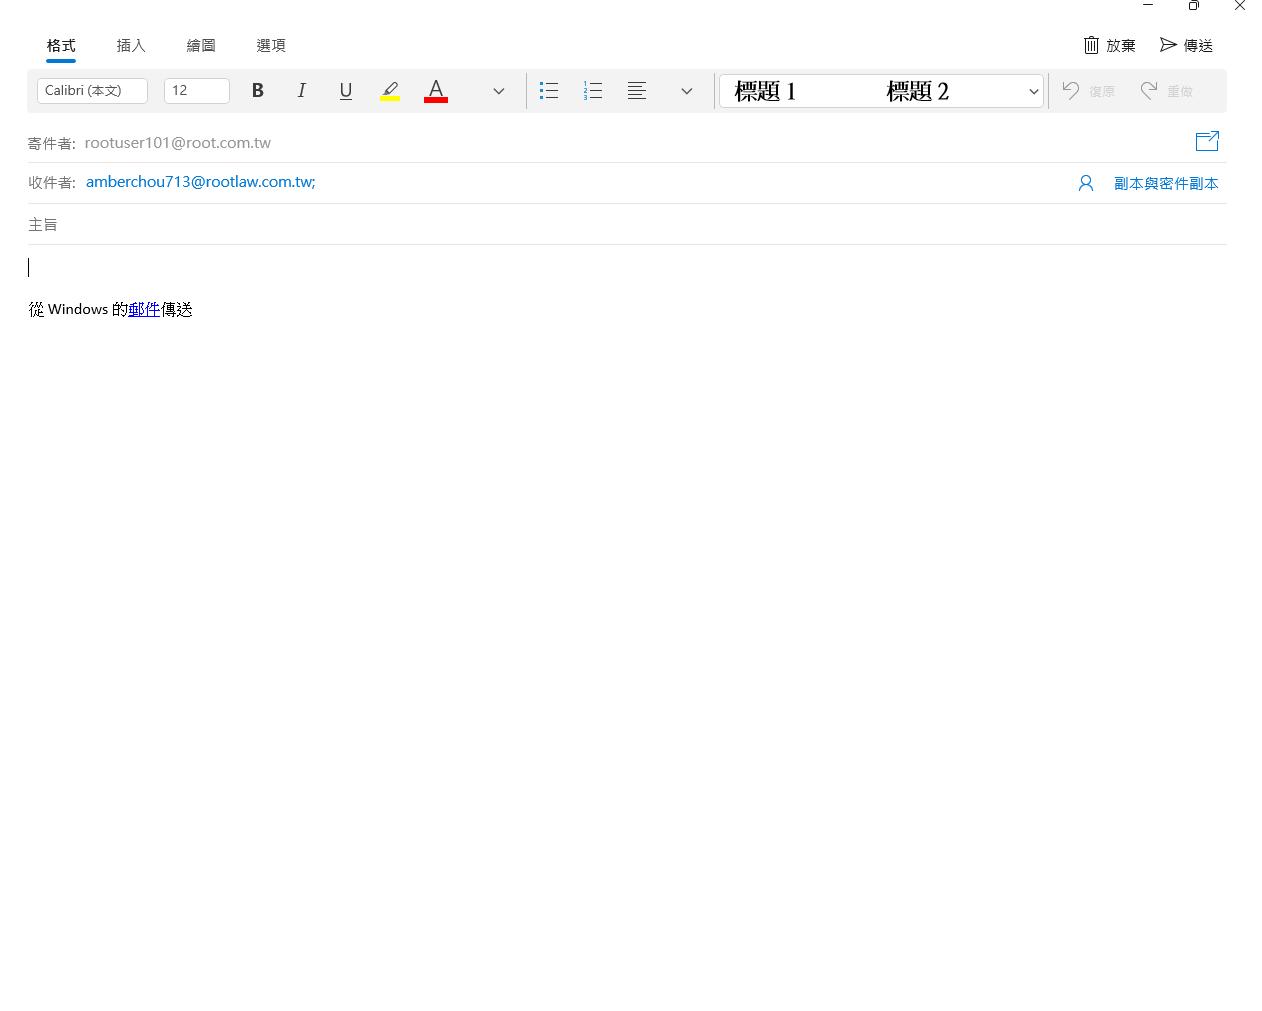Show 副本與密件副本 fields
Viewport: 1262px width, 1011px height.
coord(1166,184)
